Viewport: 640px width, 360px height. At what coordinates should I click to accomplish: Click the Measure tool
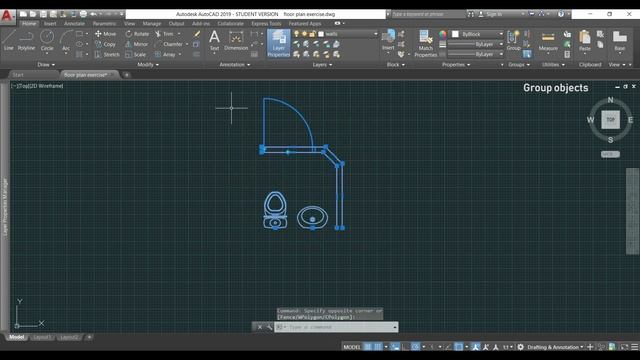click(x=548, y=41)
